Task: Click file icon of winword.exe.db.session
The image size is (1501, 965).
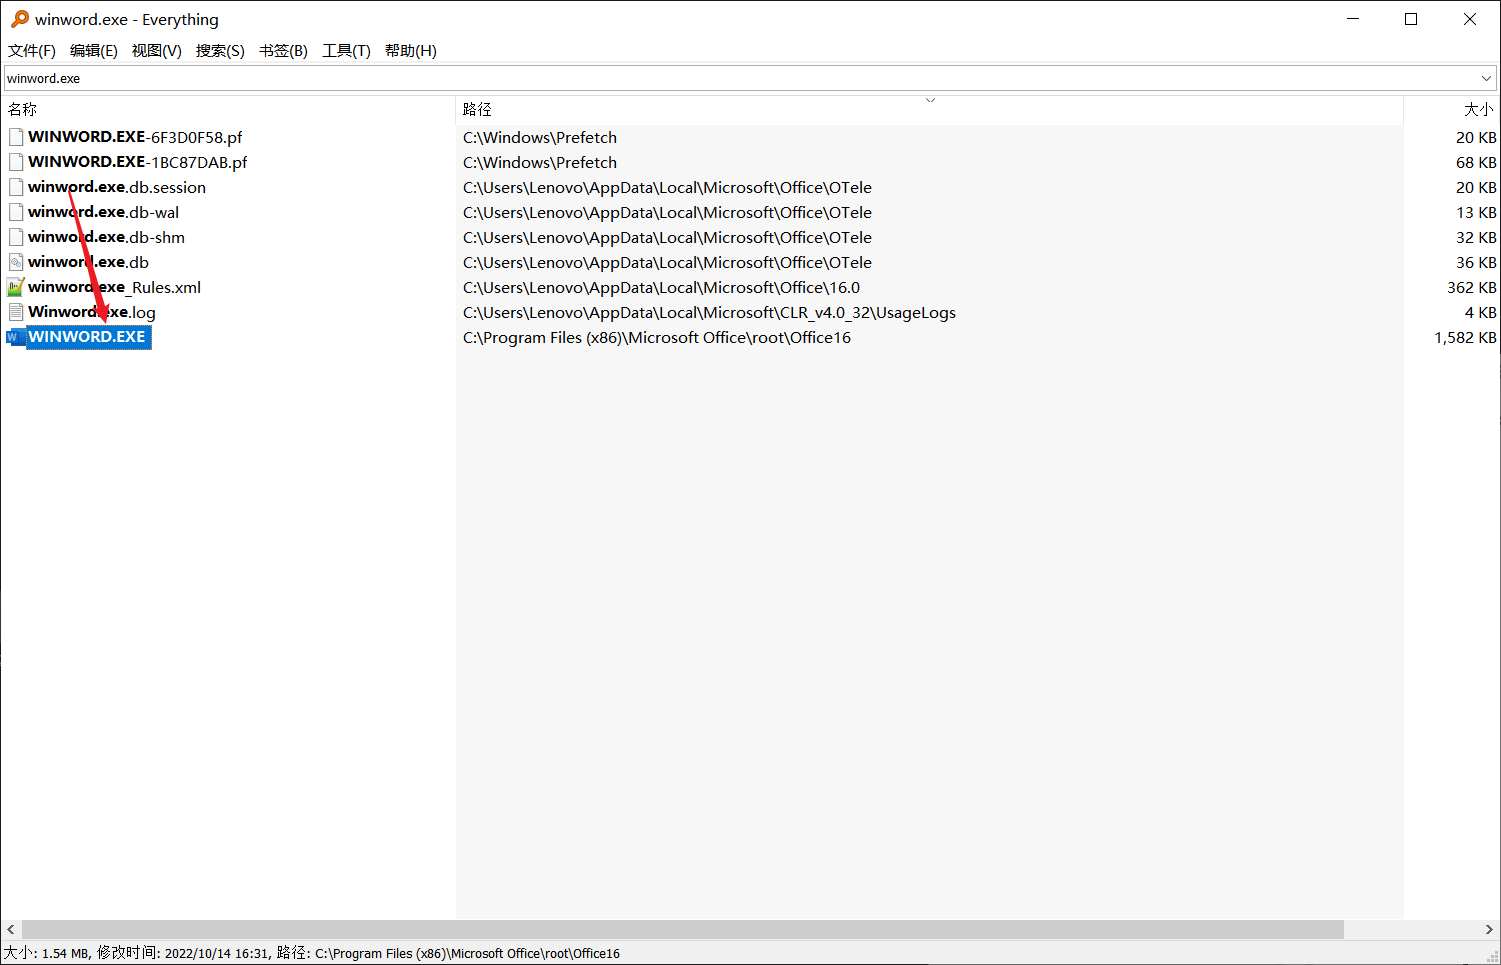Action: tap(16, 187)
